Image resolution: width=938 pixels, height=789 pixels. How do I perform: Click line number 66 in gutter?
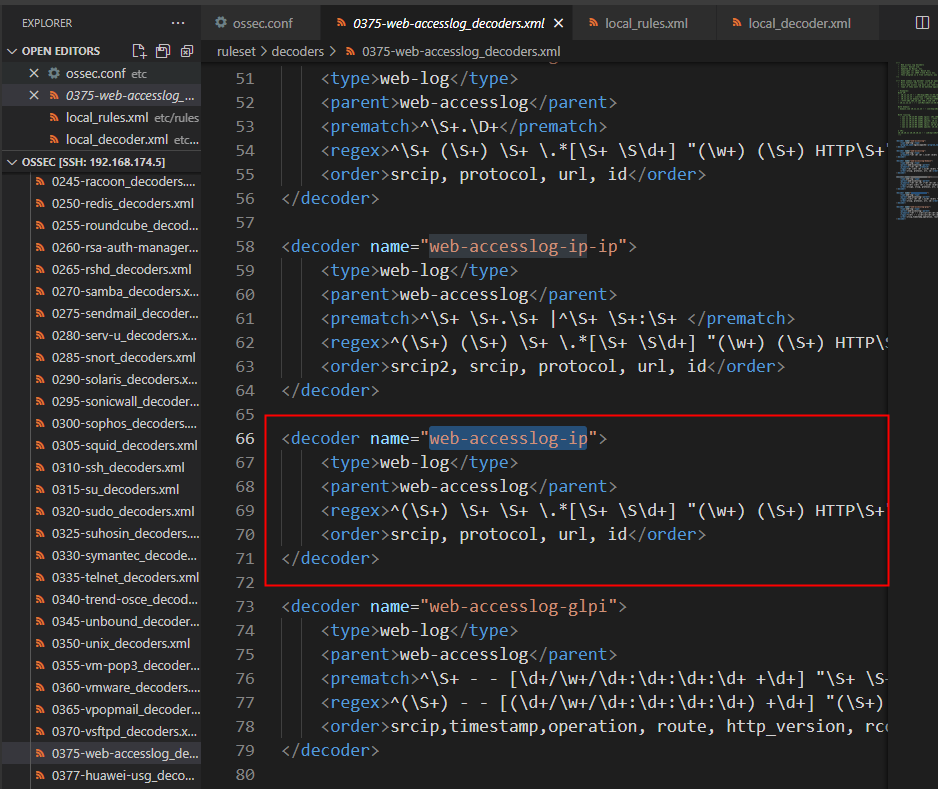coord(245,438)
